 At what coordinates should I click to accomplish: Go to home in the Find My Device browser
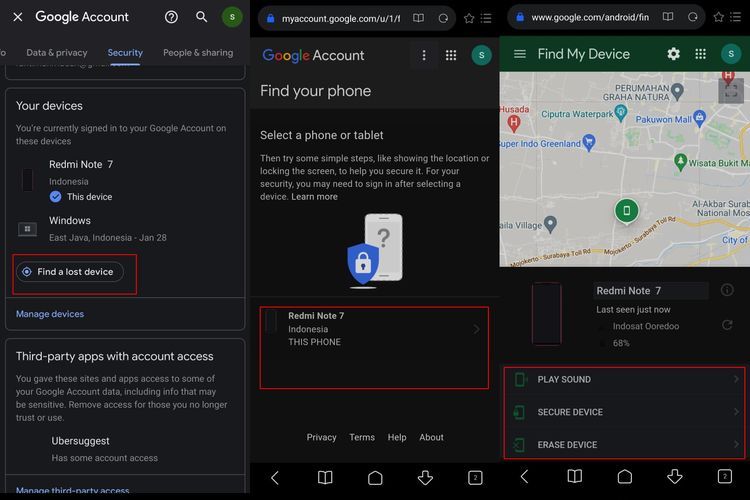click(625, 477)
